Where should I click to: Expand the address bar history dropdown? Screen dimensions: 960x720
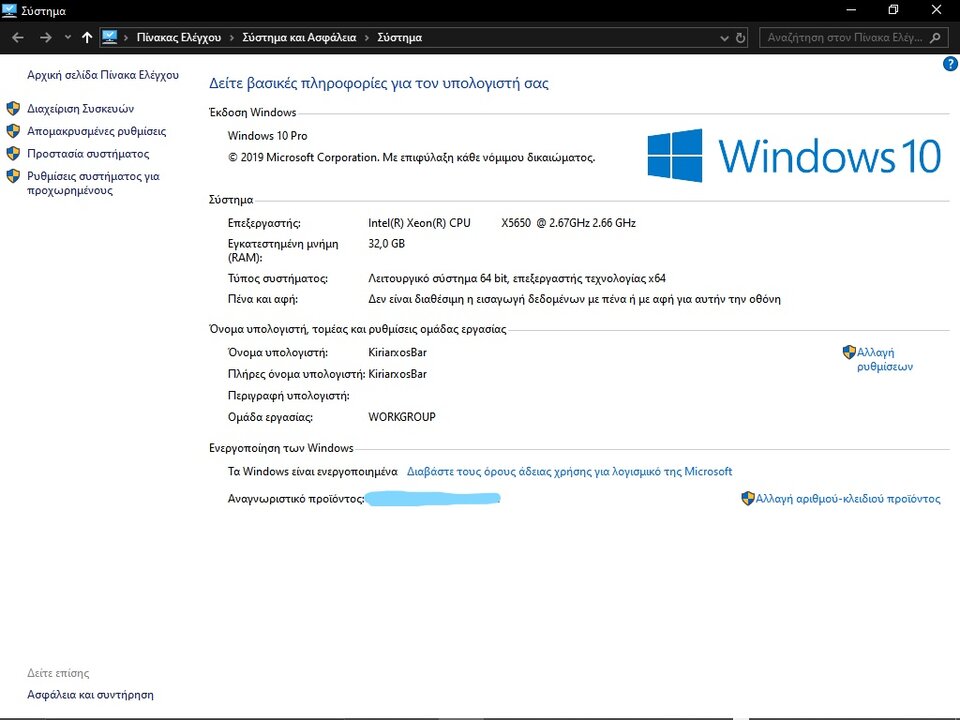[x=724, y=38]
